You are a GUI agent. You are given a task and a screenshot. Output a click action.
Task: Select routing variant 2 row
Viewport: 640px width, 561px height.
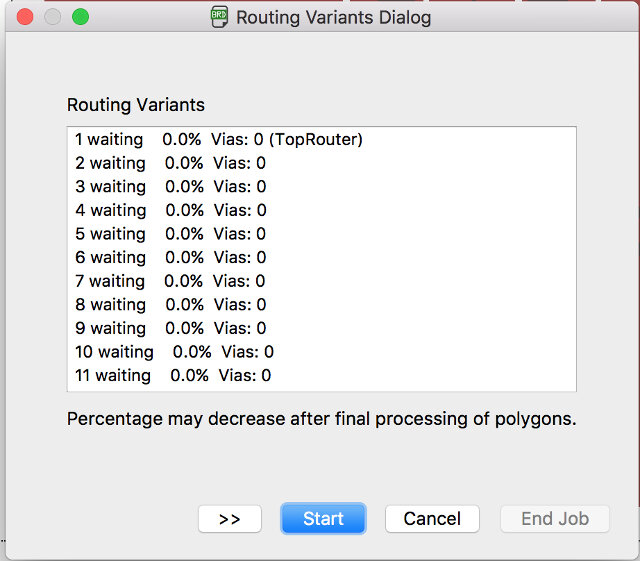point(322,163)
